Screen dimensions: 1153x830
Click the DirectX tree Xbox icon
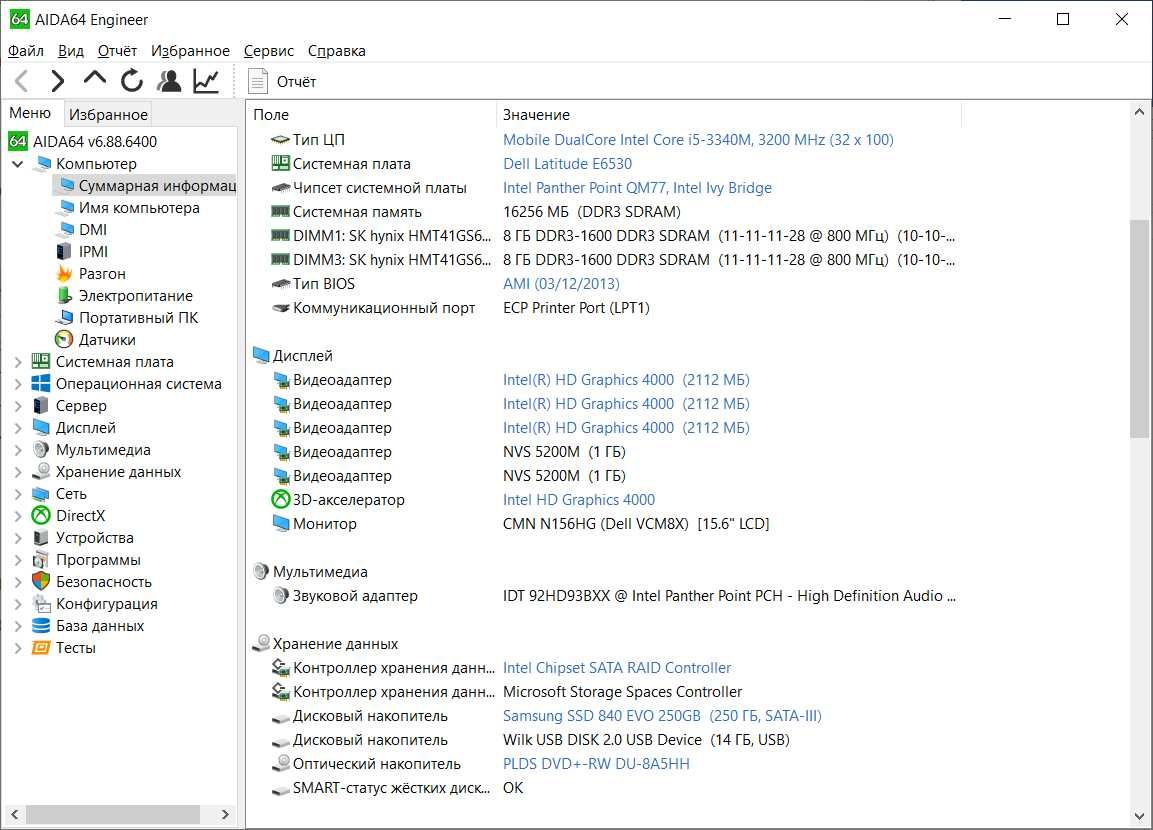click(x=40, y=515)
